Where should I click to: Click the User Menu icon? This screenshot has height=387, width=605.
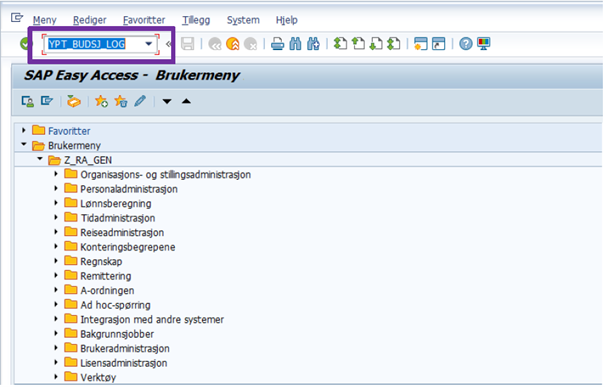tap(27, 101)
